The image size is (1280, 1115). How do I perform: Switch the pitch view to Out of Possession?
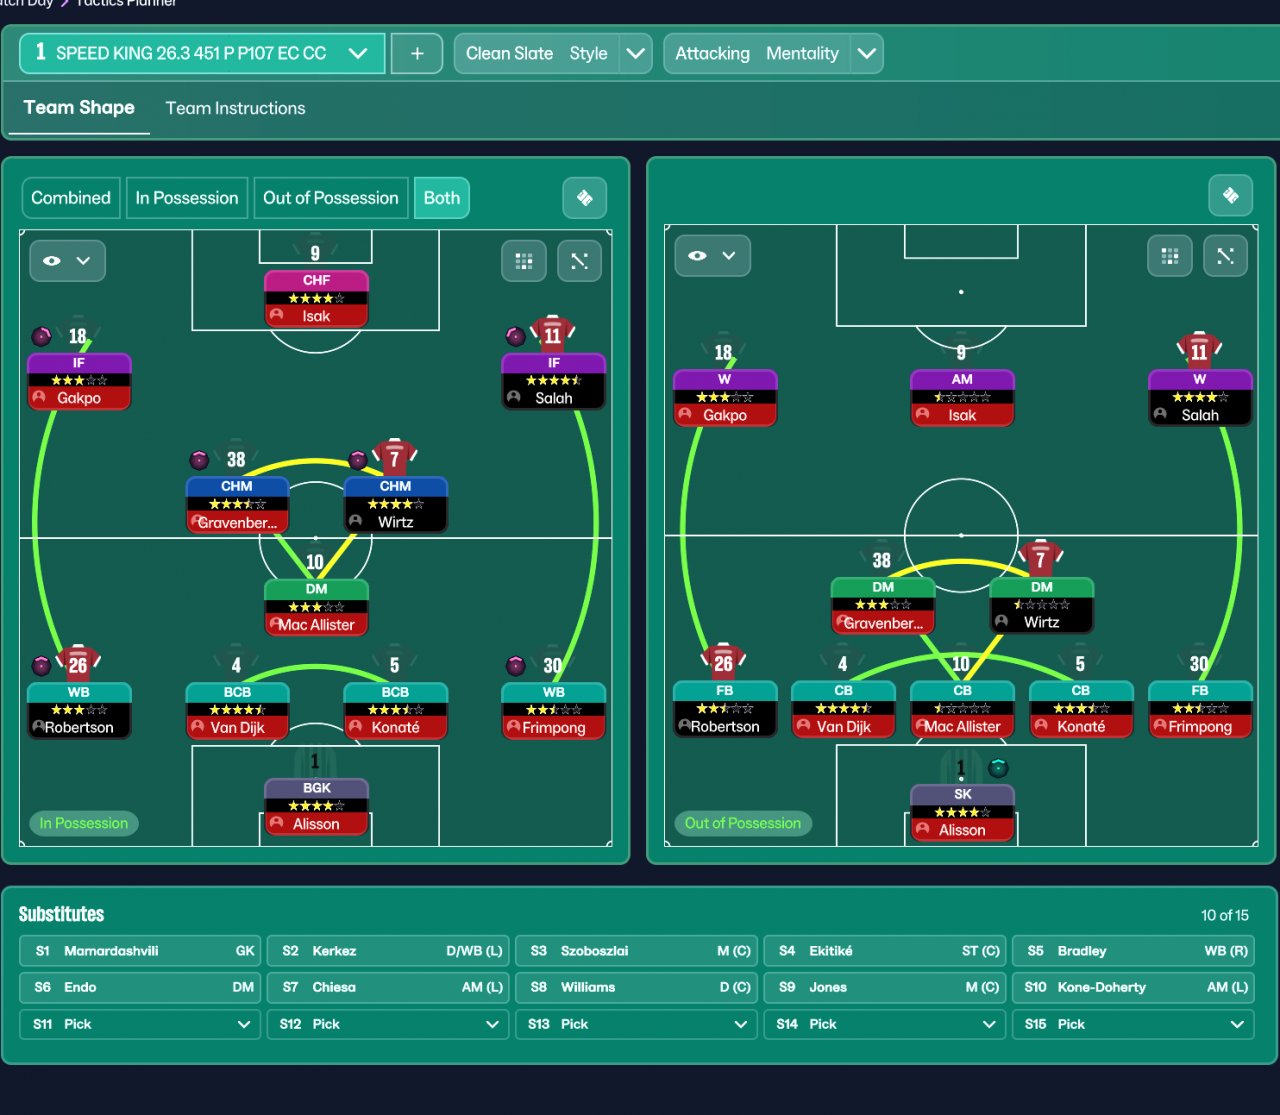331,198
